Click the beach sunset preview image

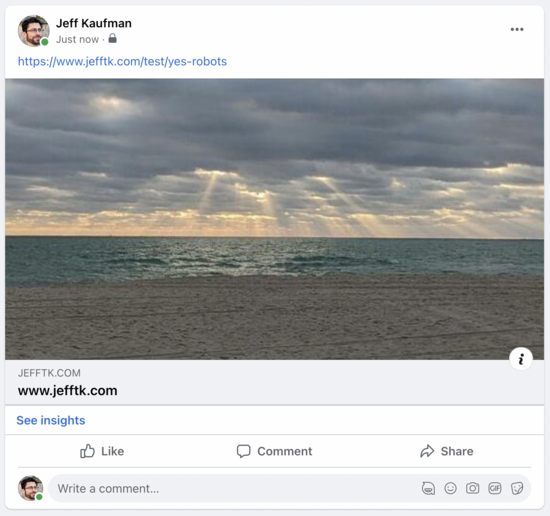tap(275, 219)
